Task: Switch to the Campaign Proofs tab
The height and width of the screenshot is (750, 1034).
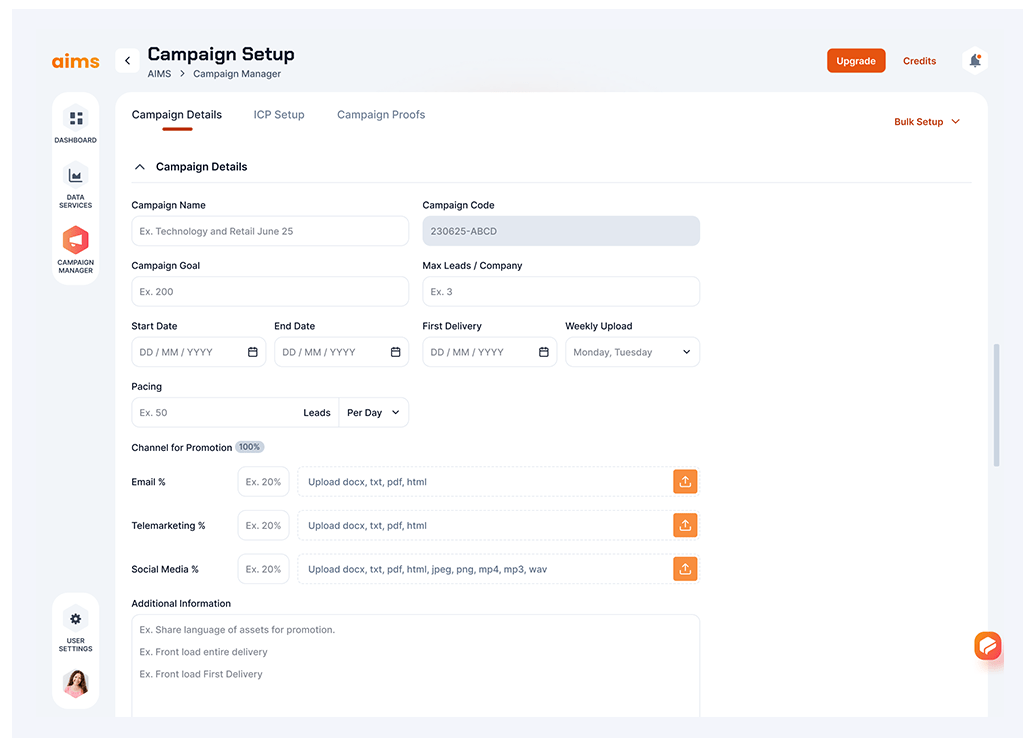Action: pyautogui.click(x=381, y=115)
